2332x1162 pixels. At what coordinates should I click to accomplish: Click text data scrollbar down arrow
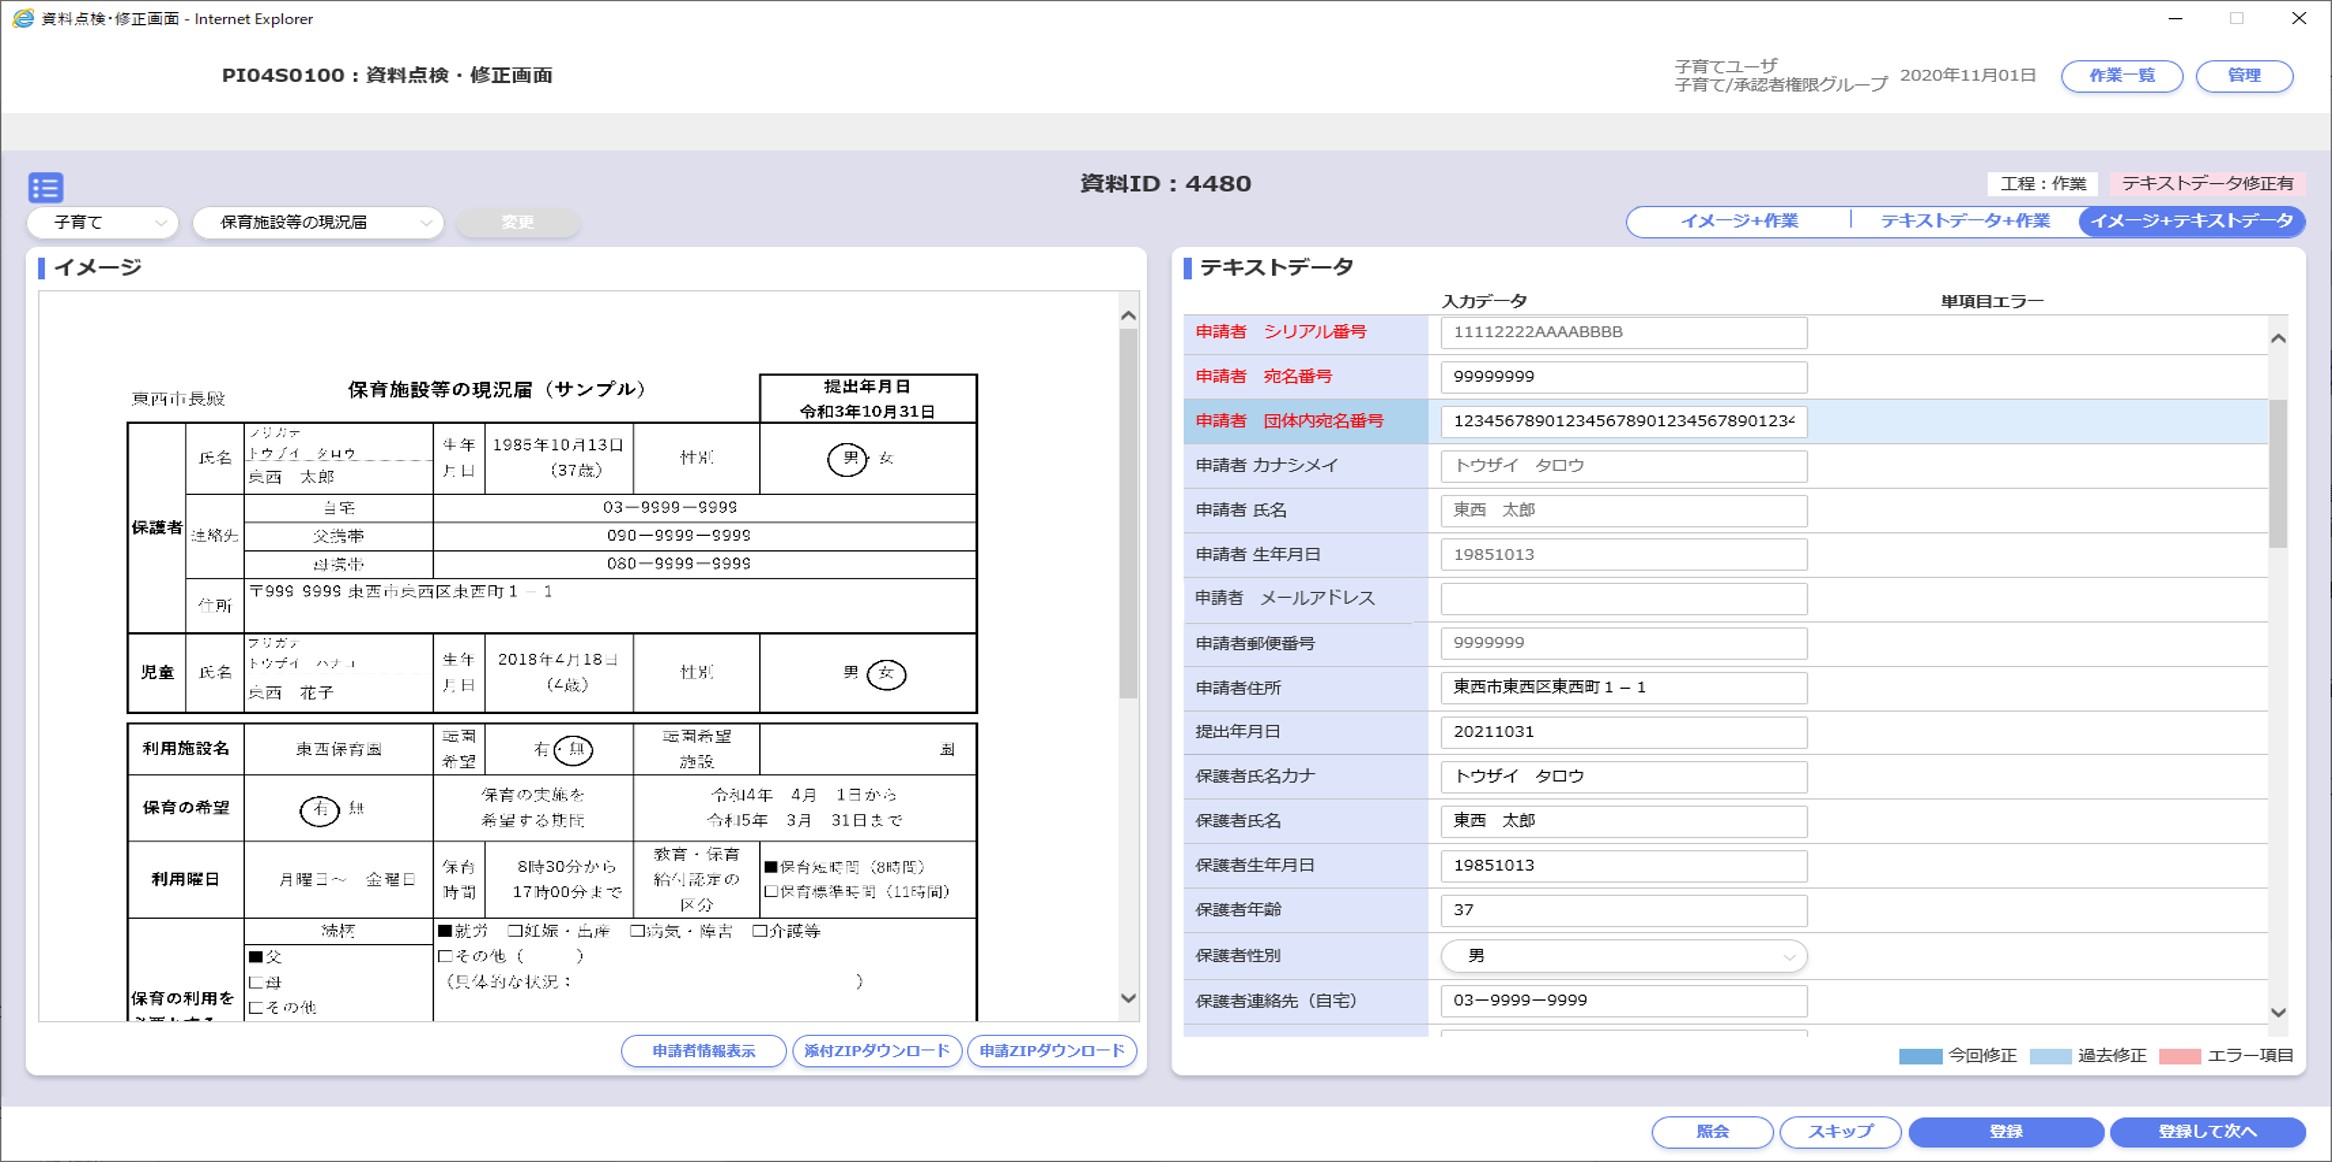pyautogui.click(x=2278, y=1013)
